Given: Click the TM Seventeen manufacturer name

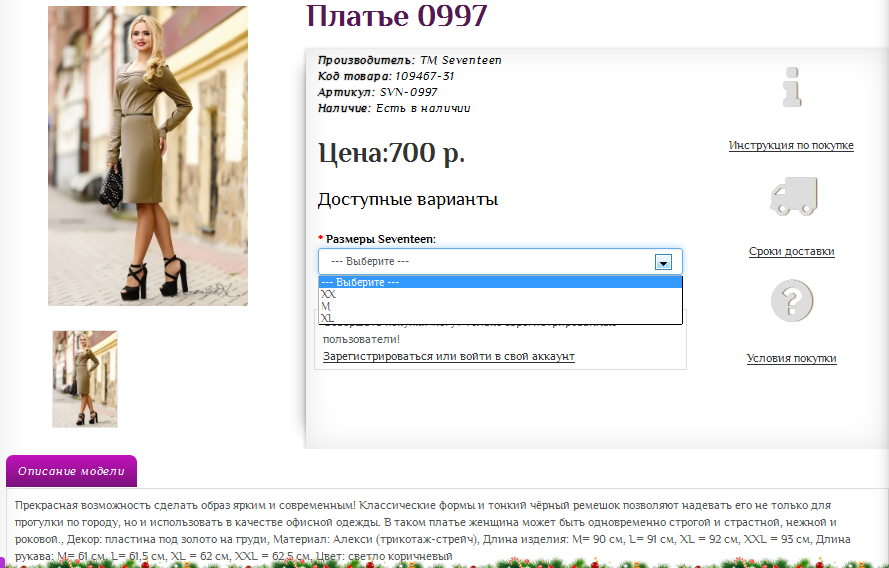Looking at the screenshot, I should [x=460, y=60].
